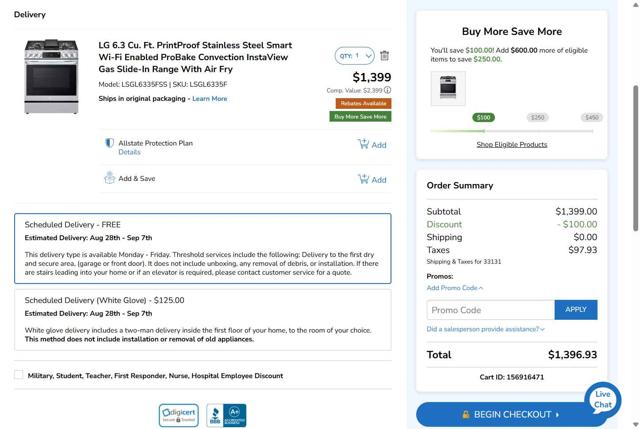Screen dimensions: 640x429
Task: Focus the Promo Code input field
Action: (490, 310)
